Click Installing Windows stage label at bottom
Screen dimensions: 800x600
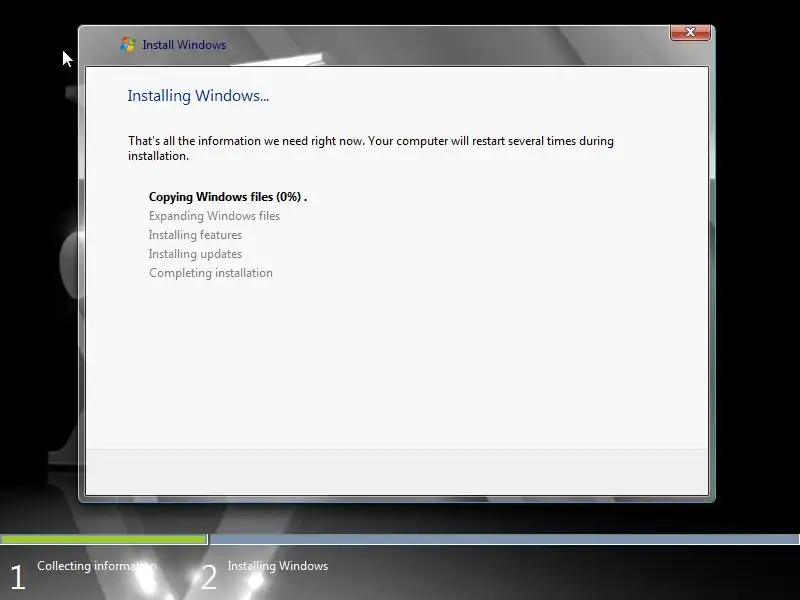point(278,566)
